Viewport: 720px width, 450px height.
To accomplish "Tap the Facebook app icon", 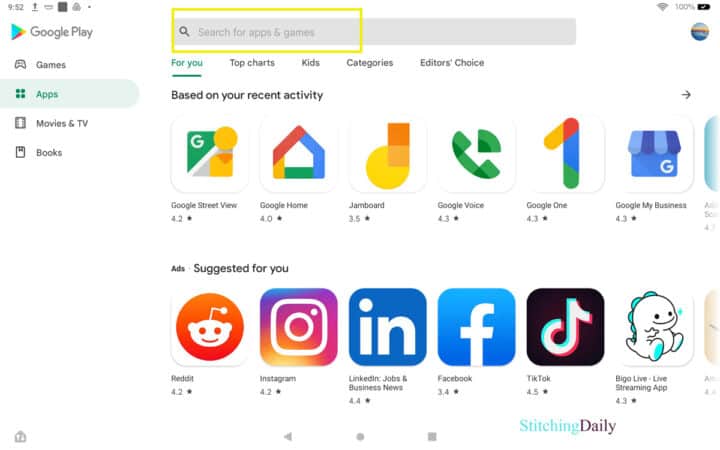I will click(476, 327).
